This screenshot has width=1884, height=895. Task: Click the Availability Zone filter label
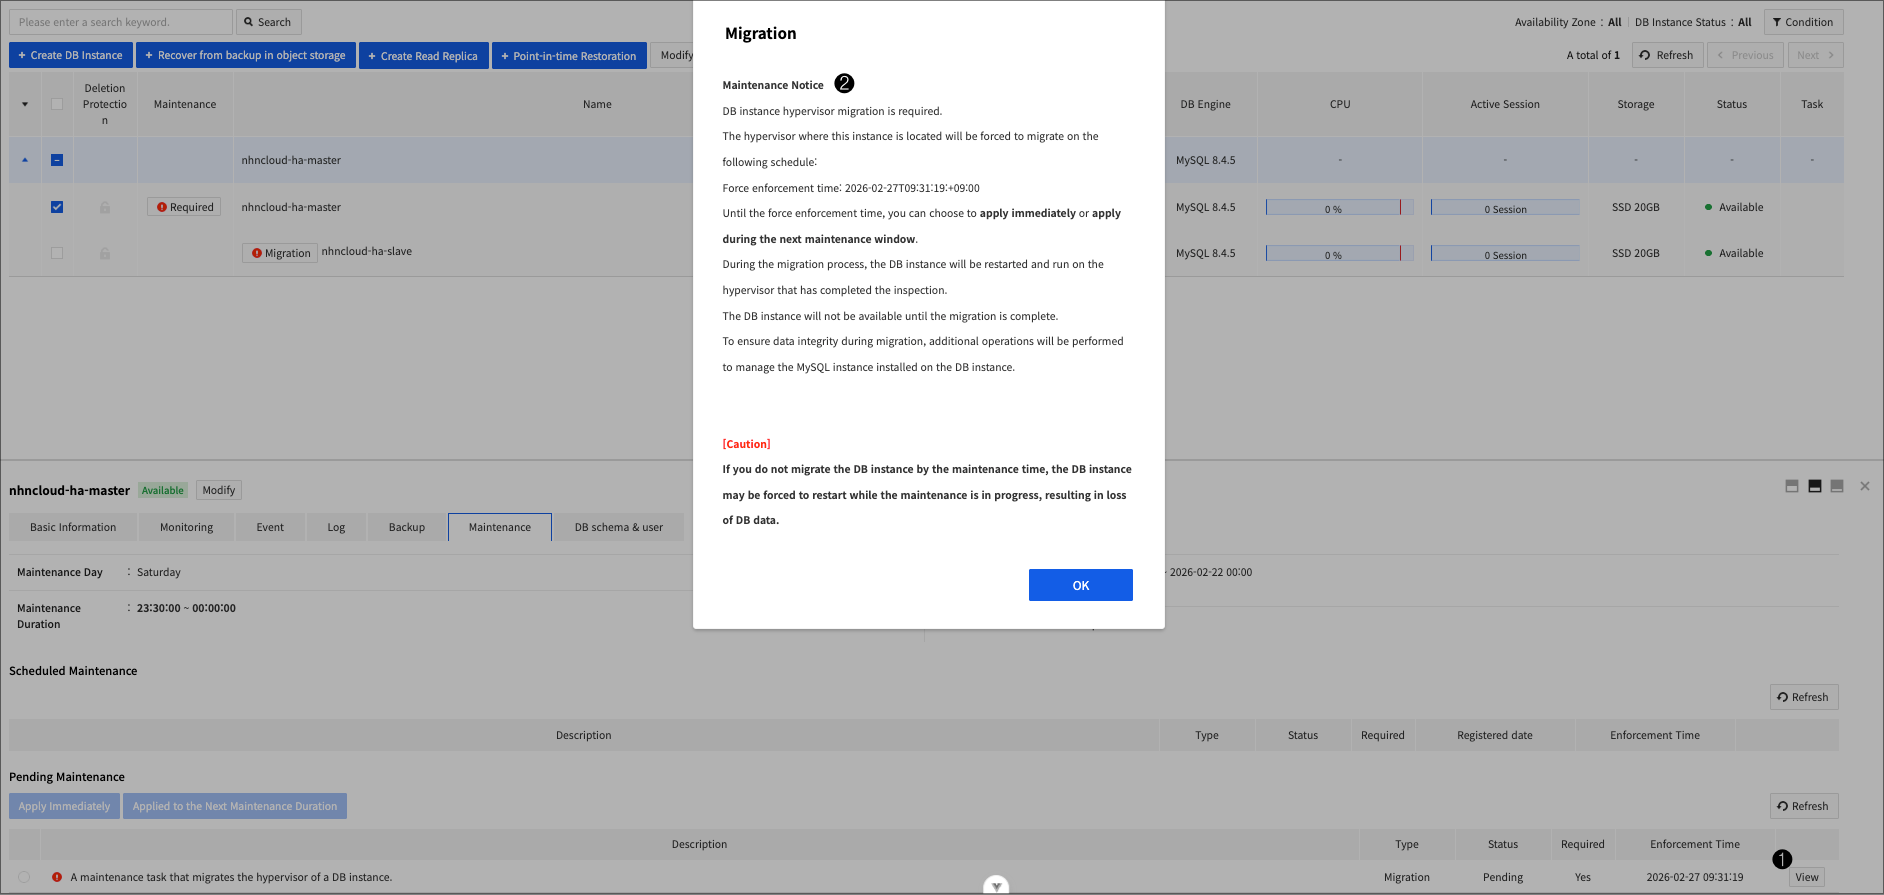pyautogui.click(x=1567, y=22)
